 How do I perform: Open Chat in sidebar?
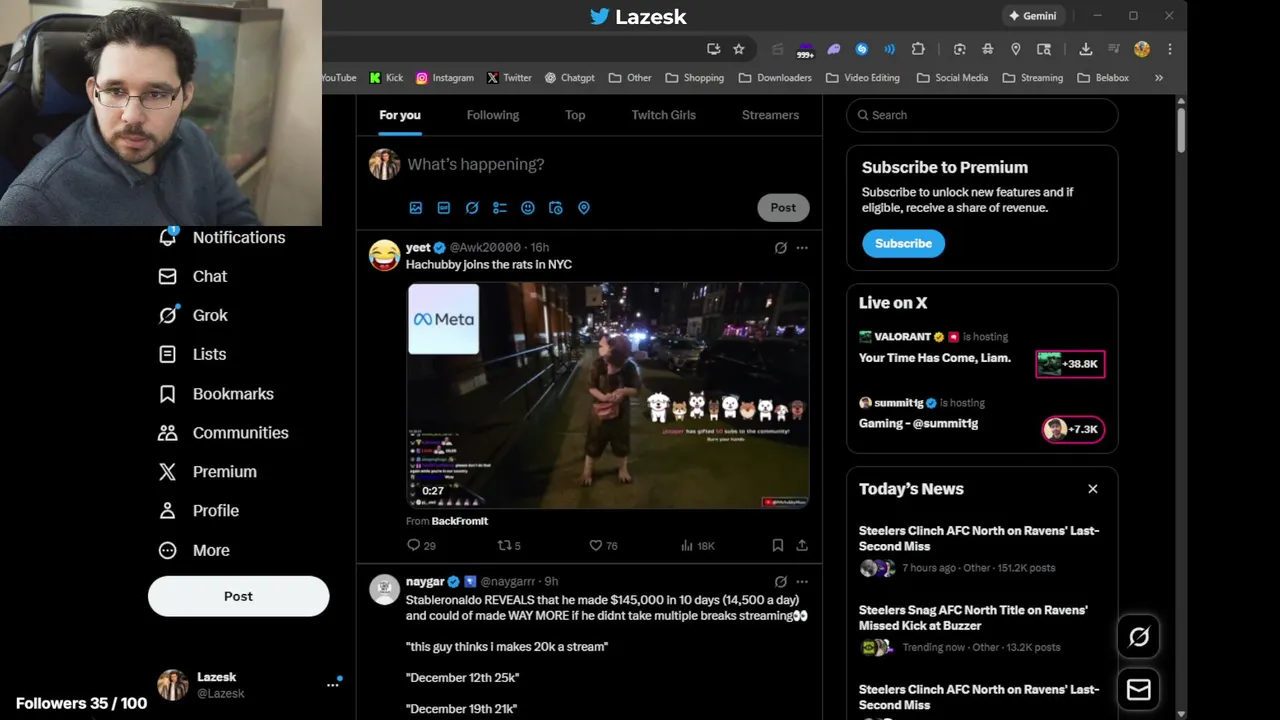click(193, 276)
